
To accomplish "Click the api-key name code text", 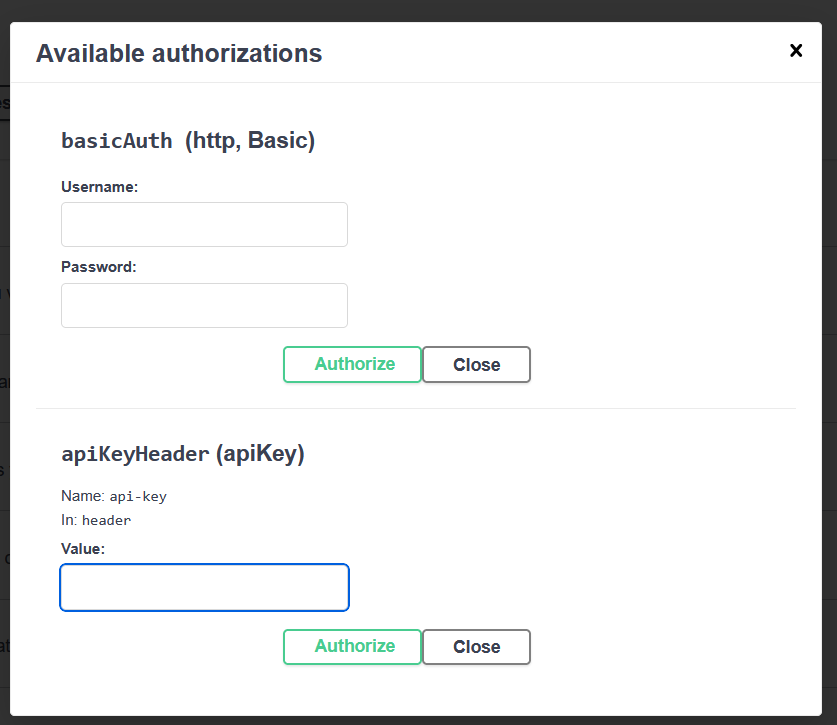I will tap(138, 496).
